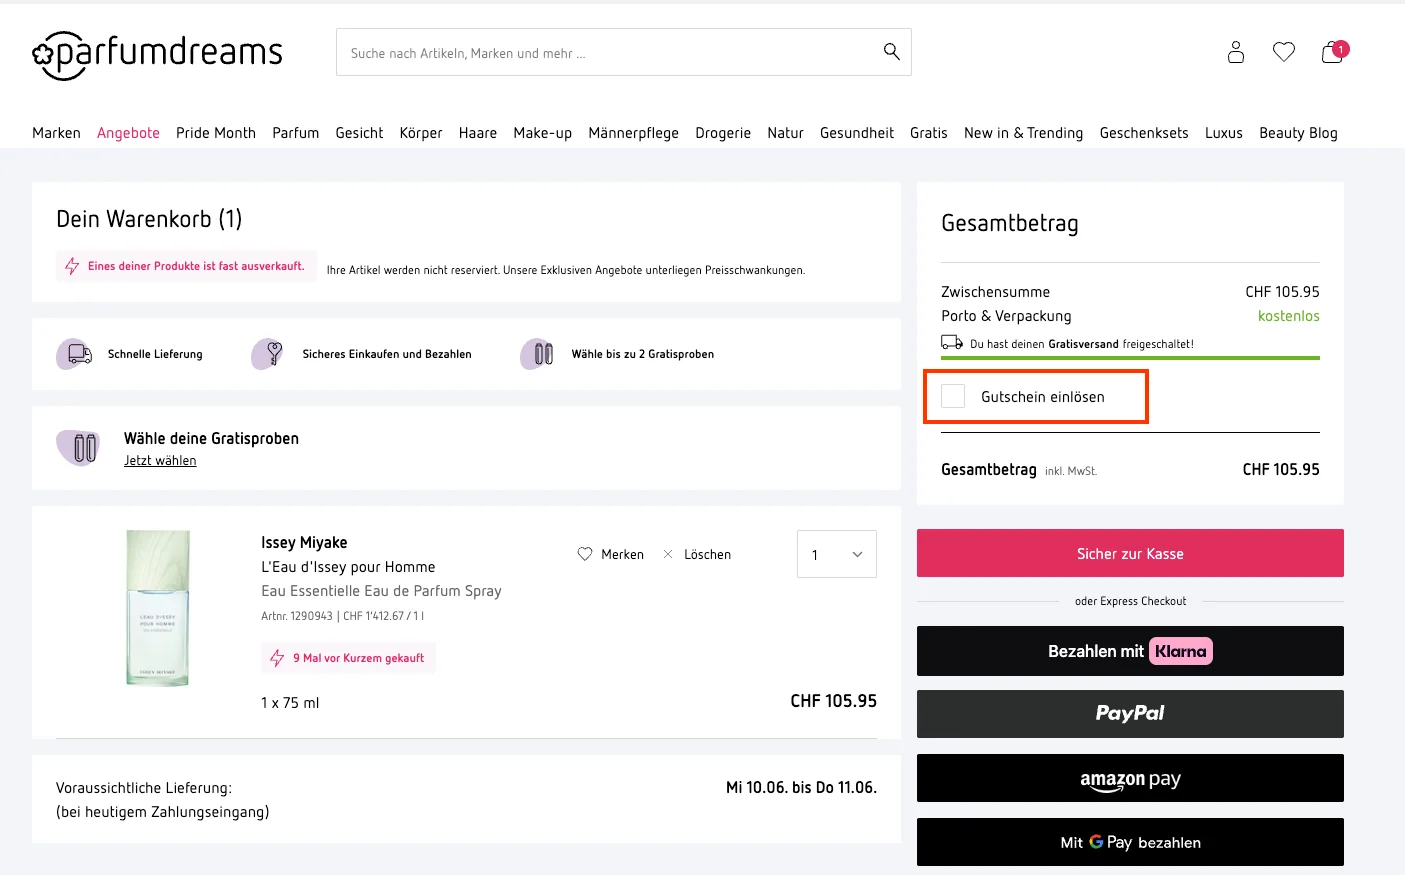
Task: Click the heart icon next to Merken
Action: [585, 554]
